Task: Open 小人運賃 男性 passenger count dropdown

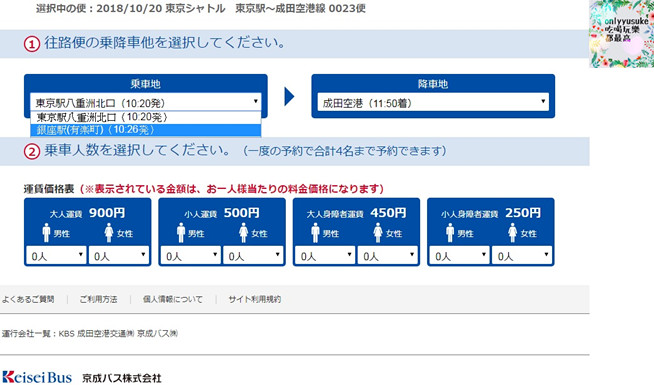Action: (x=191, y=255)
